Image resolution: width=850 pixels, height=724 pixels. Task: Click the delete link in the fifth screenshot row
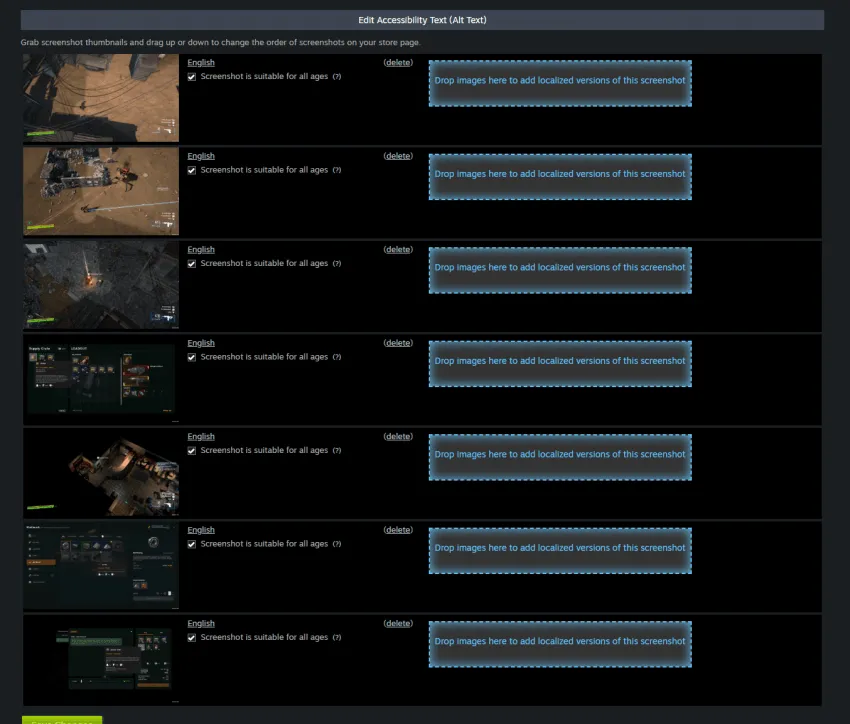[398, 437]
